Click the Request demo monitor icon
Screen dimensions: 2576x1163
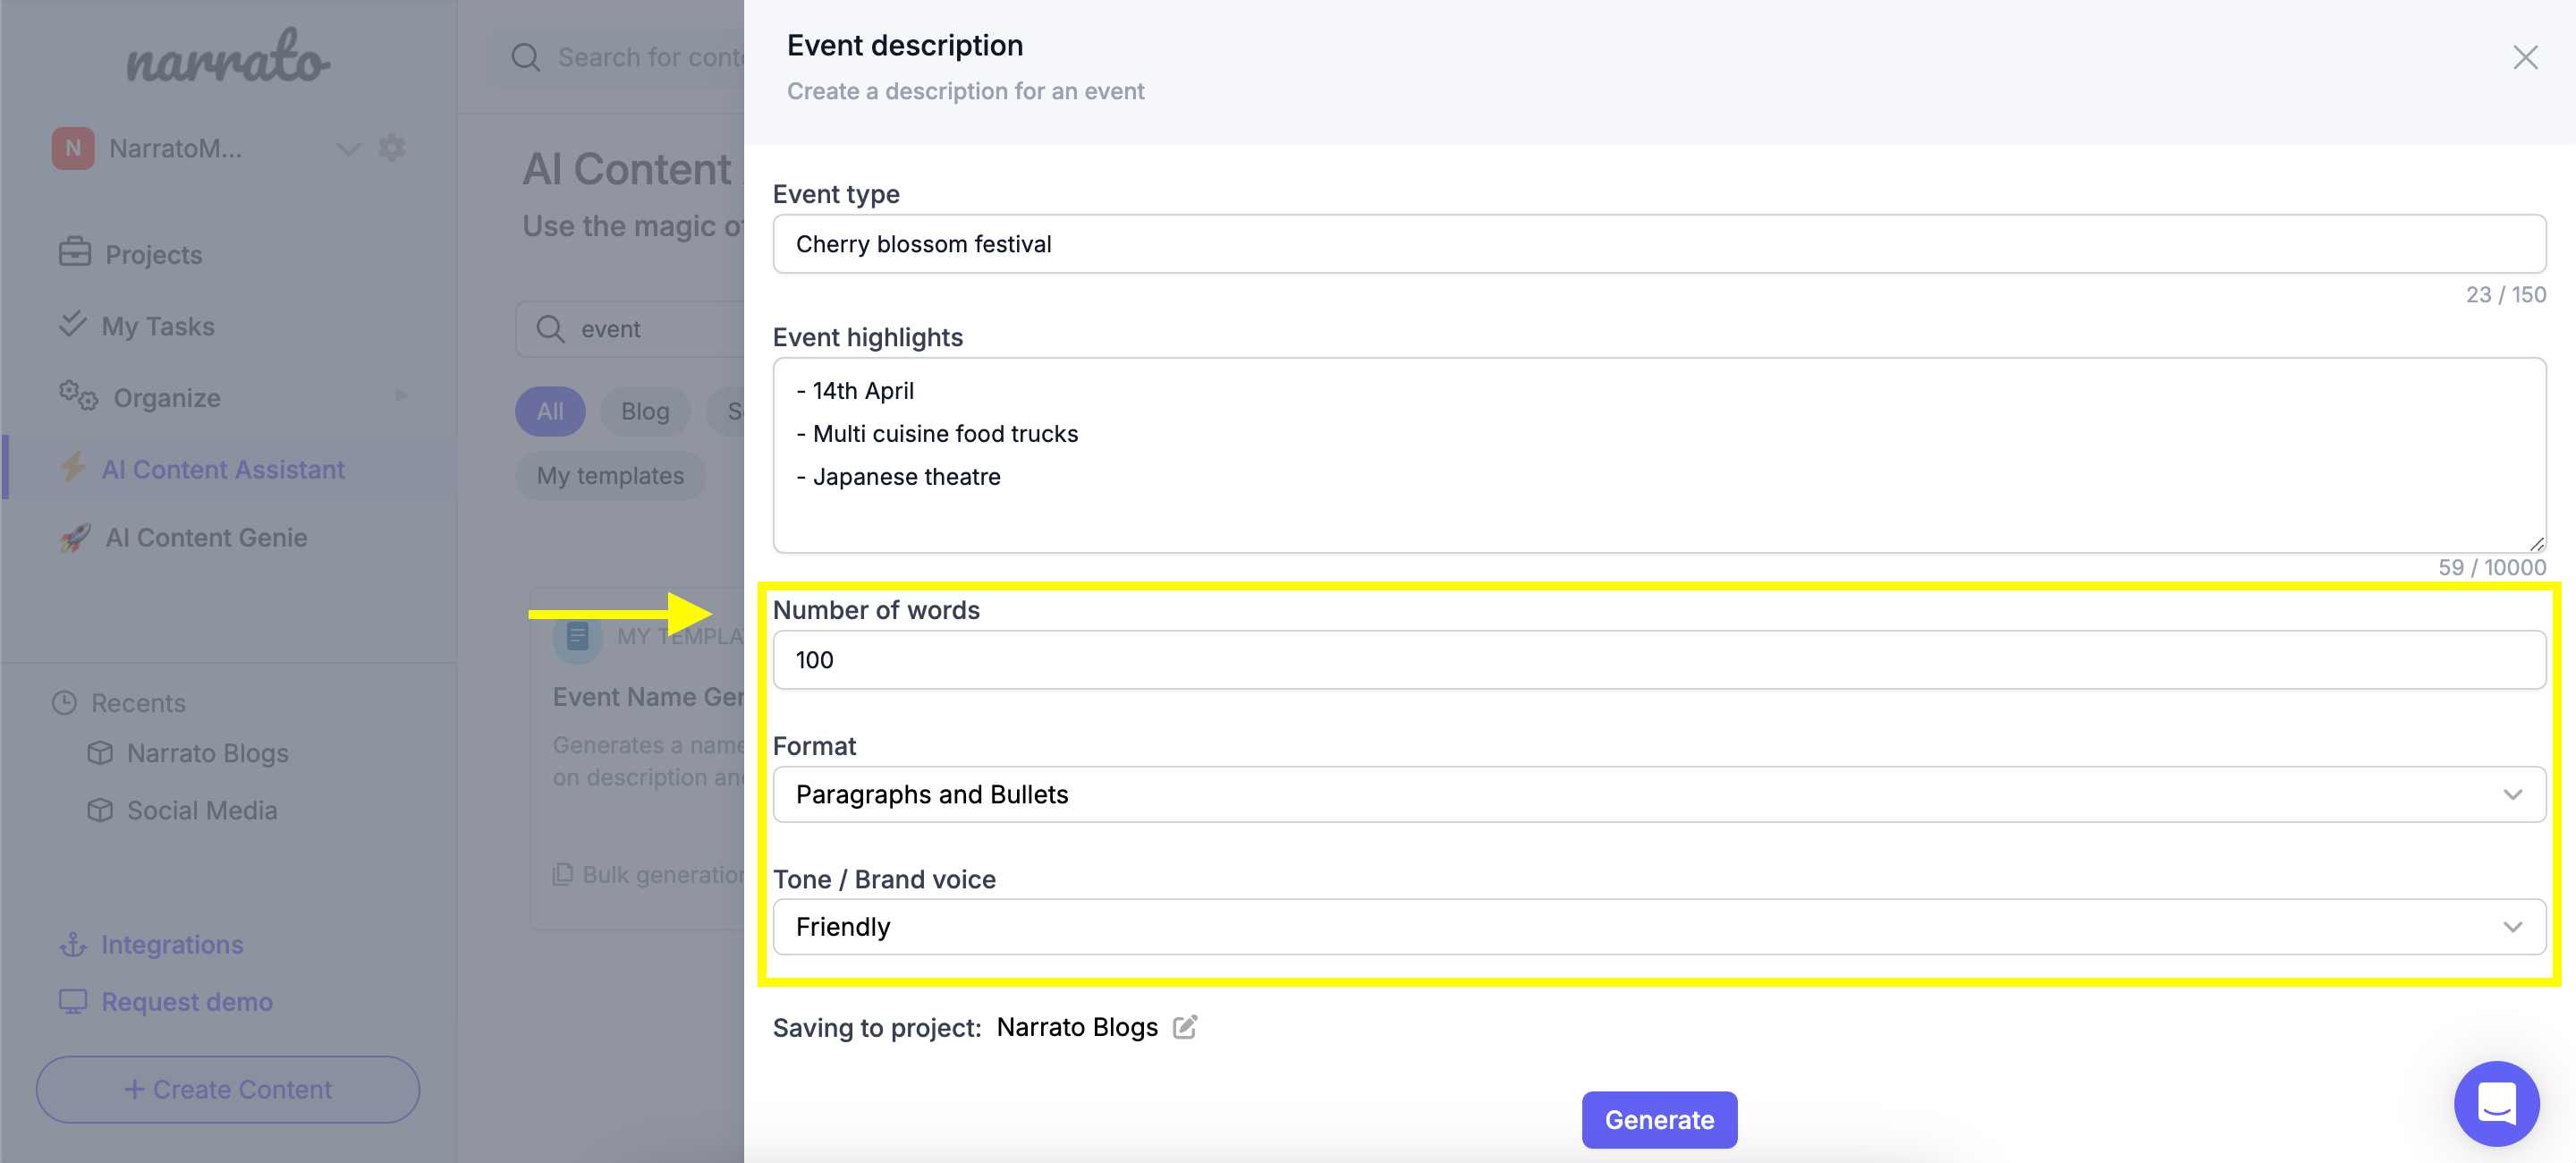[73, 1001]
